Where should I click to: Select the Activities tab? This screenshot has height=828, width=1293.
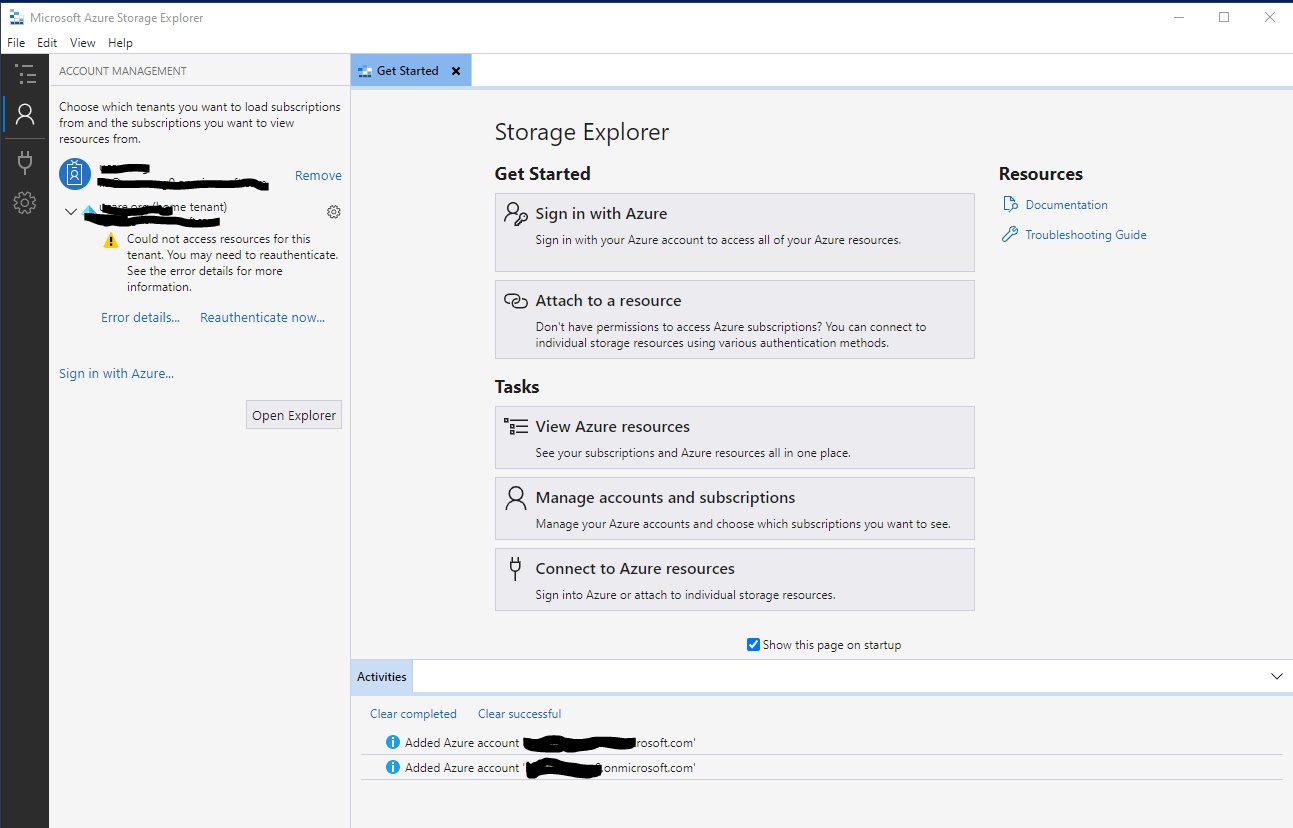point(380,676)
